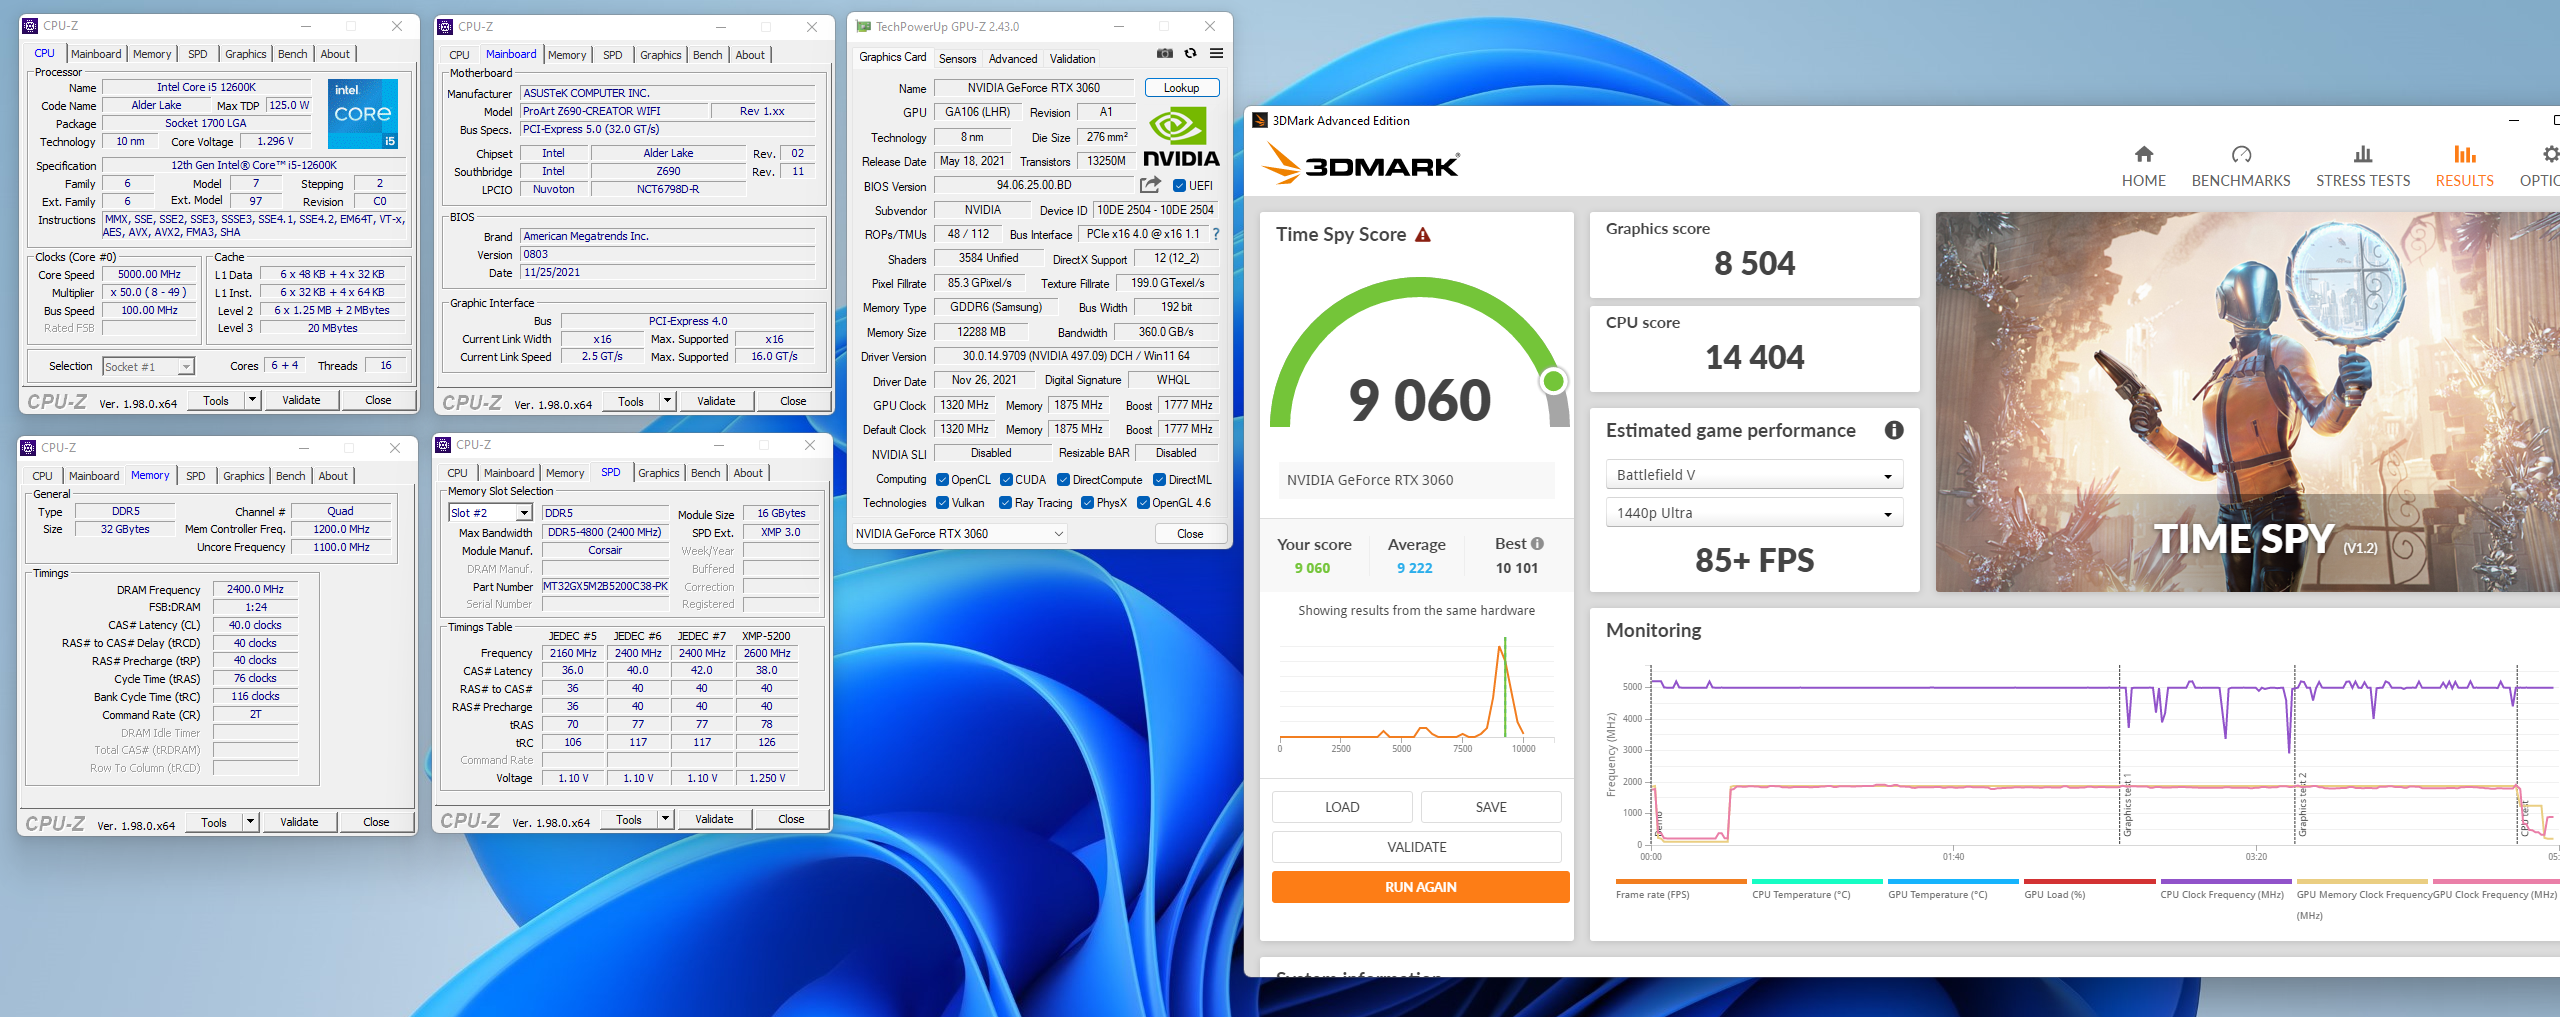Switch to the Sensors tab in GPU-Z

click(957, 59)
